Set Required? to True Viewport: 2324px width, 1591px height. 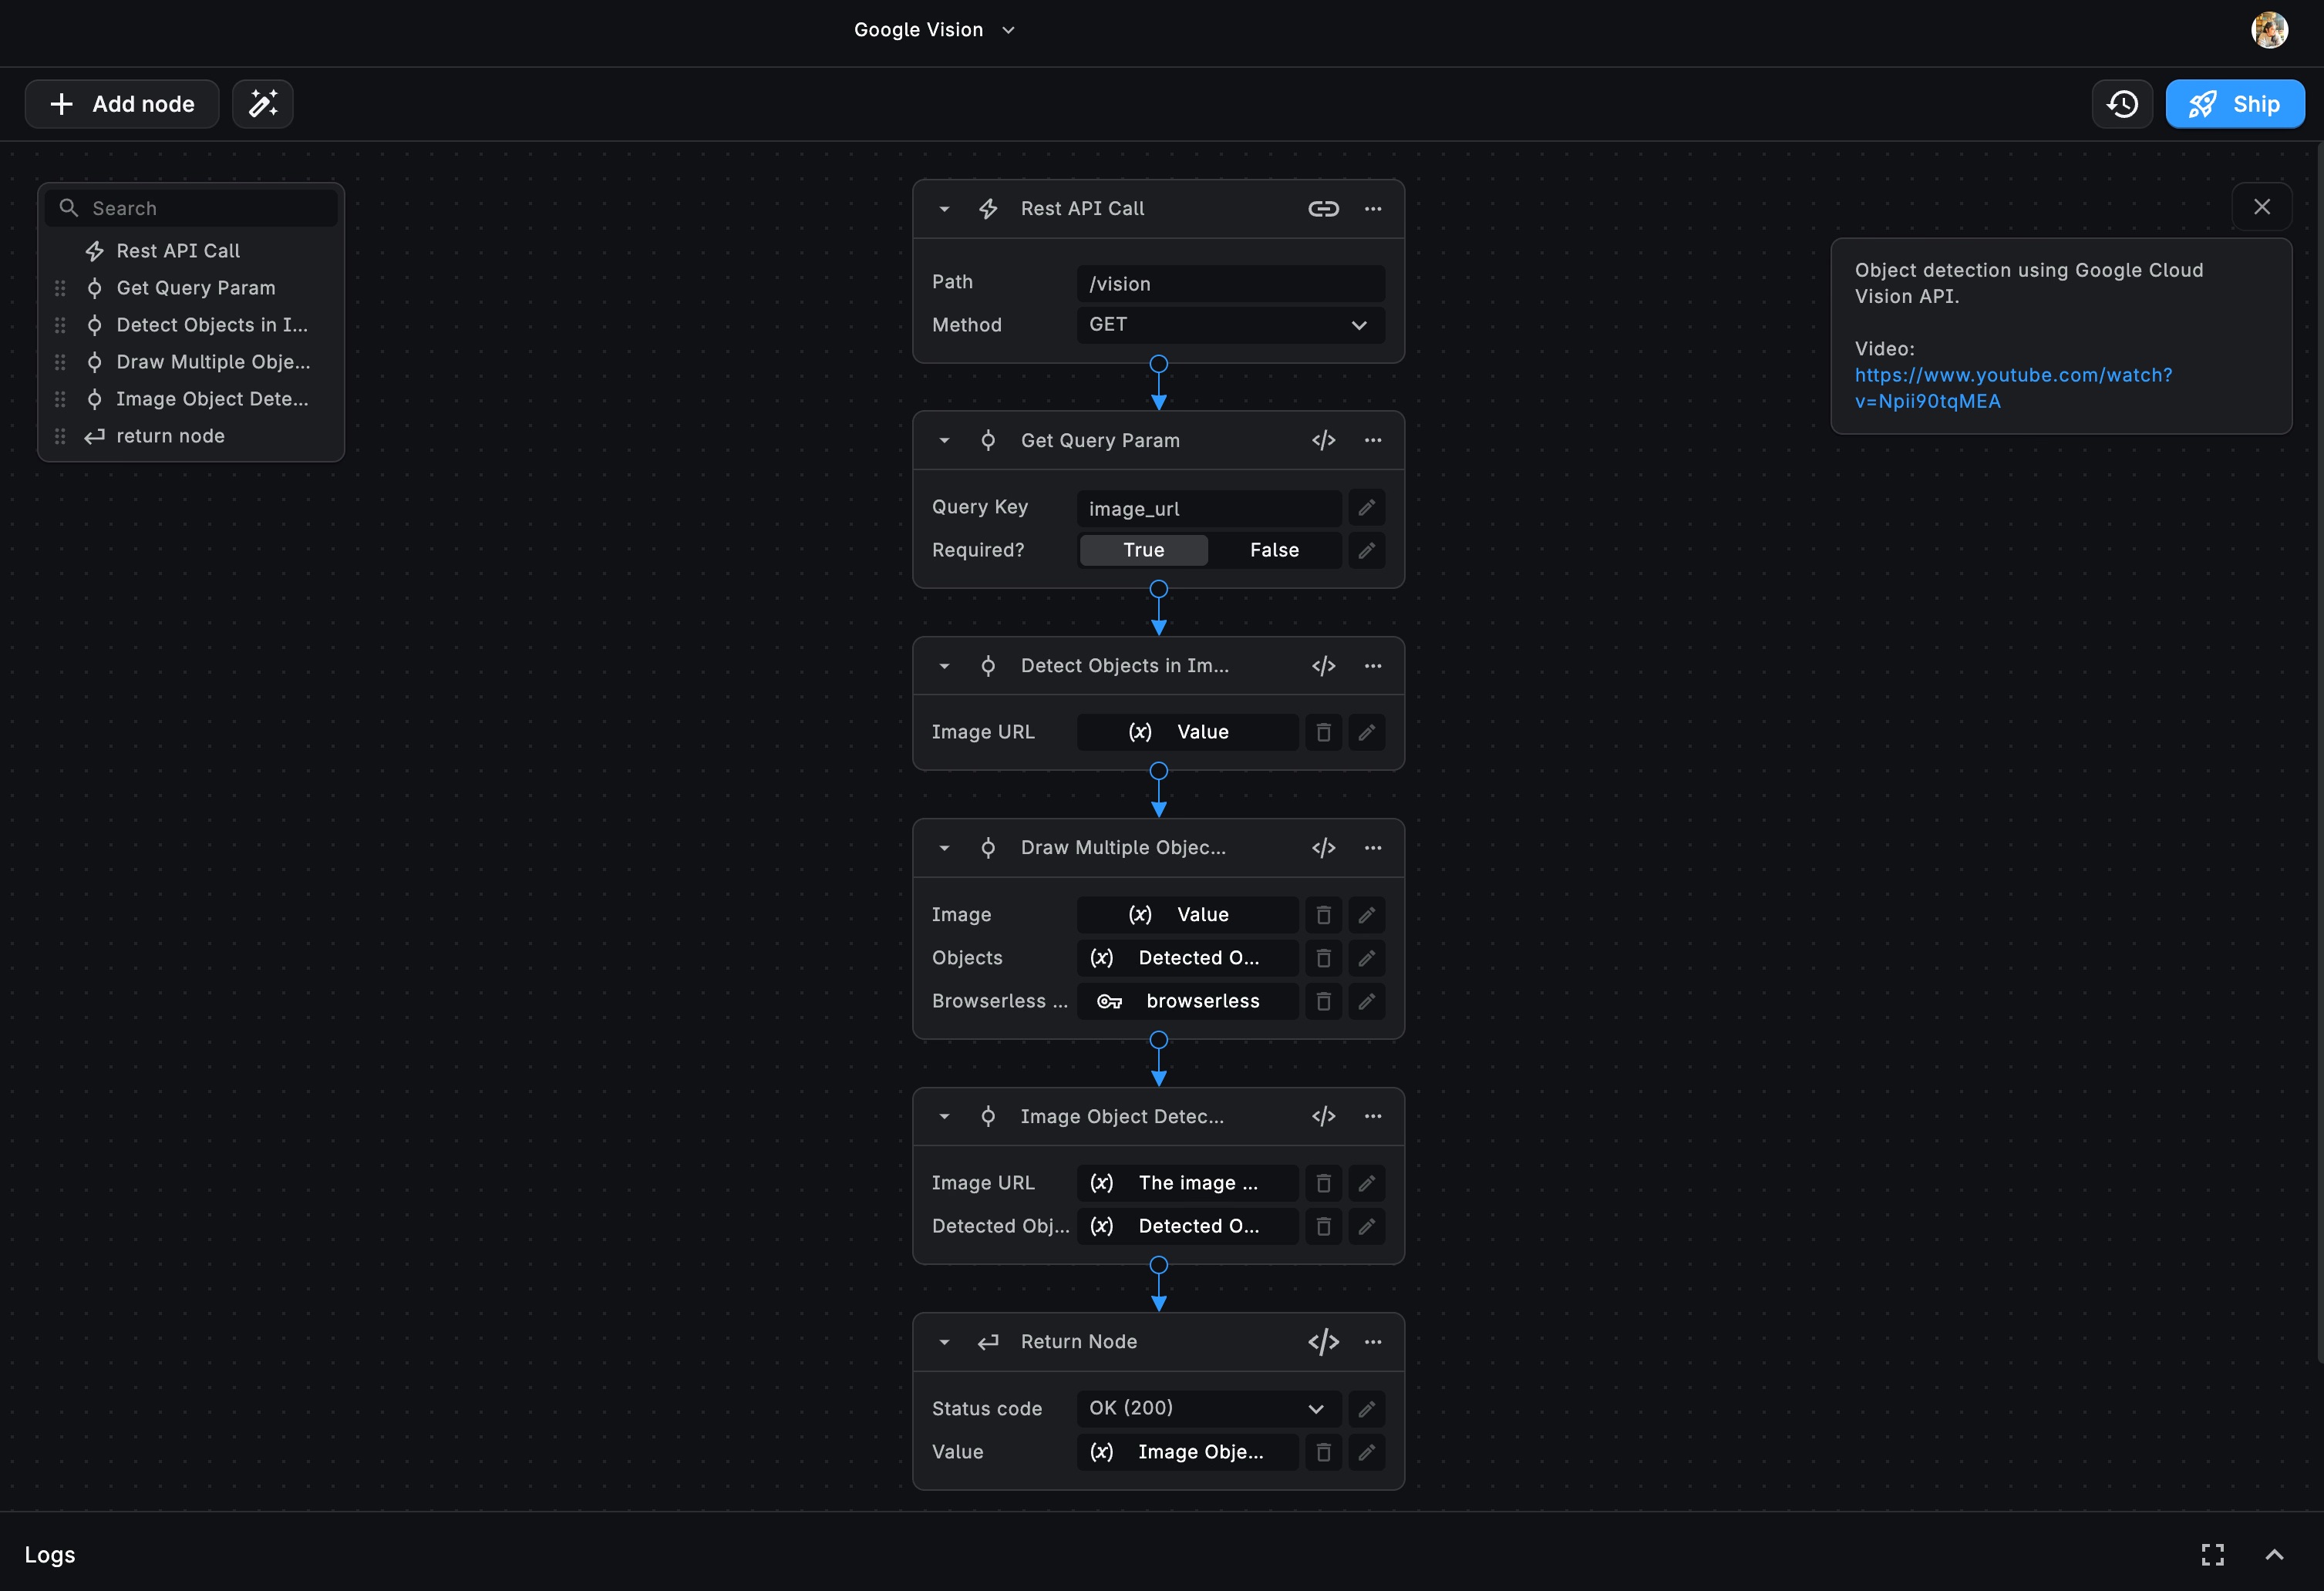pos(1143,550)
